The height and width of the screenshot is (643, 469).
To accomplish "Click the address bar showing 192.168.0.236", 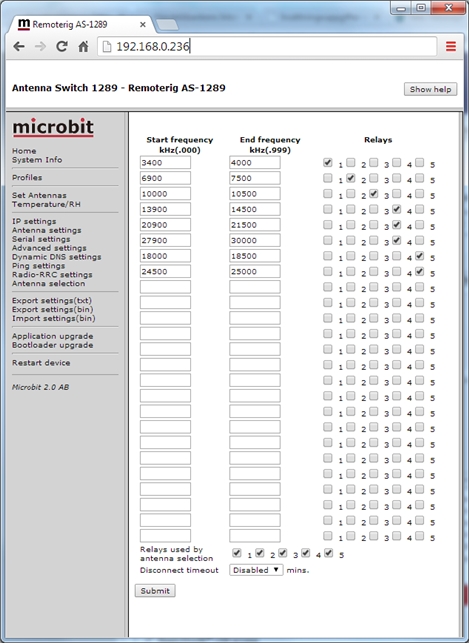I will point(267,46).
